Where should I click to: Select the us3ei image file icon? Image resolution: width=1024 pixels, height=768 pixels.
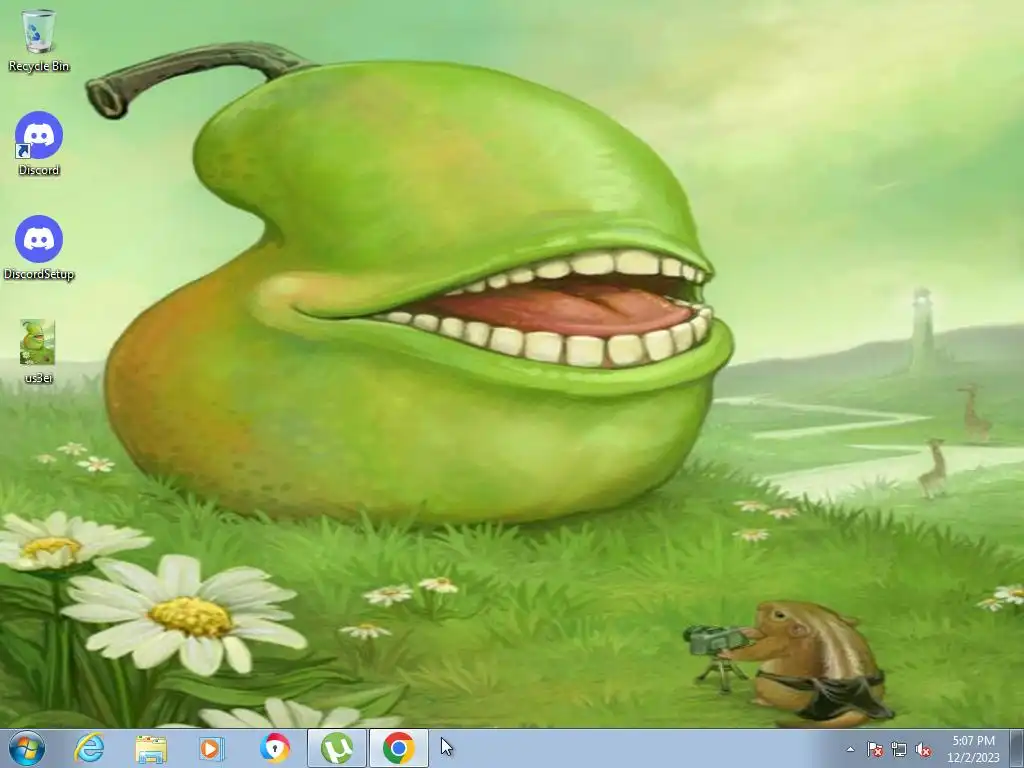(38, 351)
